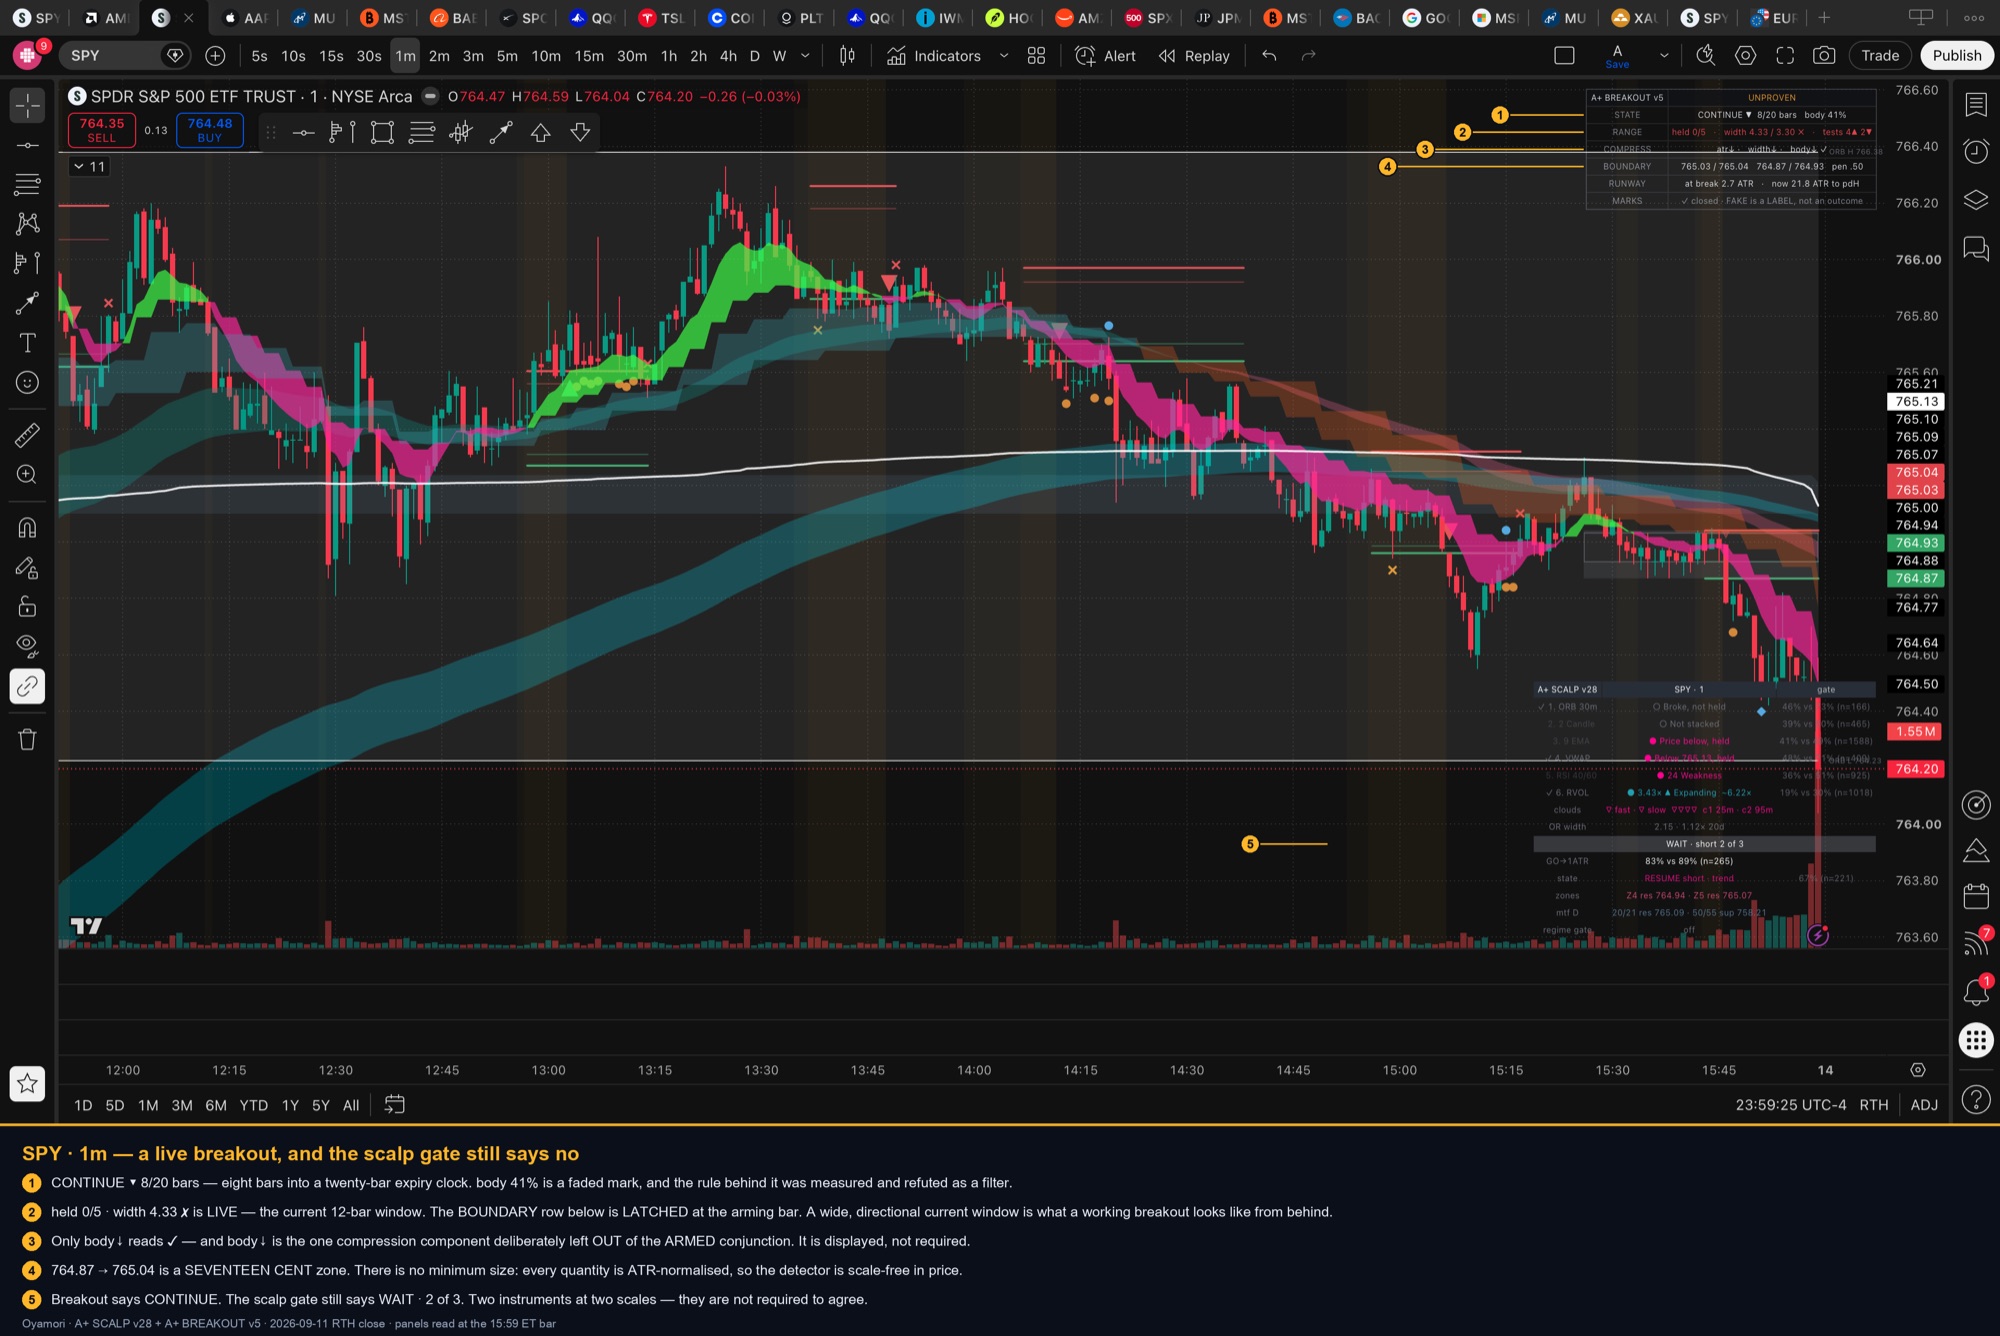Set date range to YTD

point(254,1105)
